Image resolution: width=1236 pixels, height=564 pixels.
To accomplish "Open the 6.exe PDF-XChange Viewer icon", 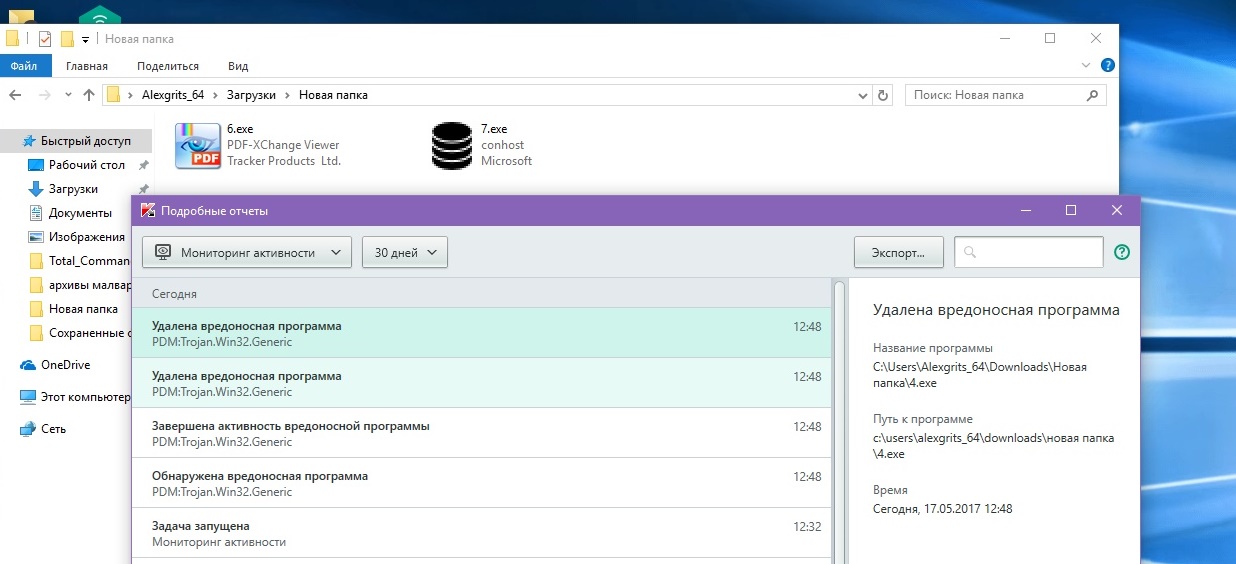I will pyautogui.click(x=197, y=145).
